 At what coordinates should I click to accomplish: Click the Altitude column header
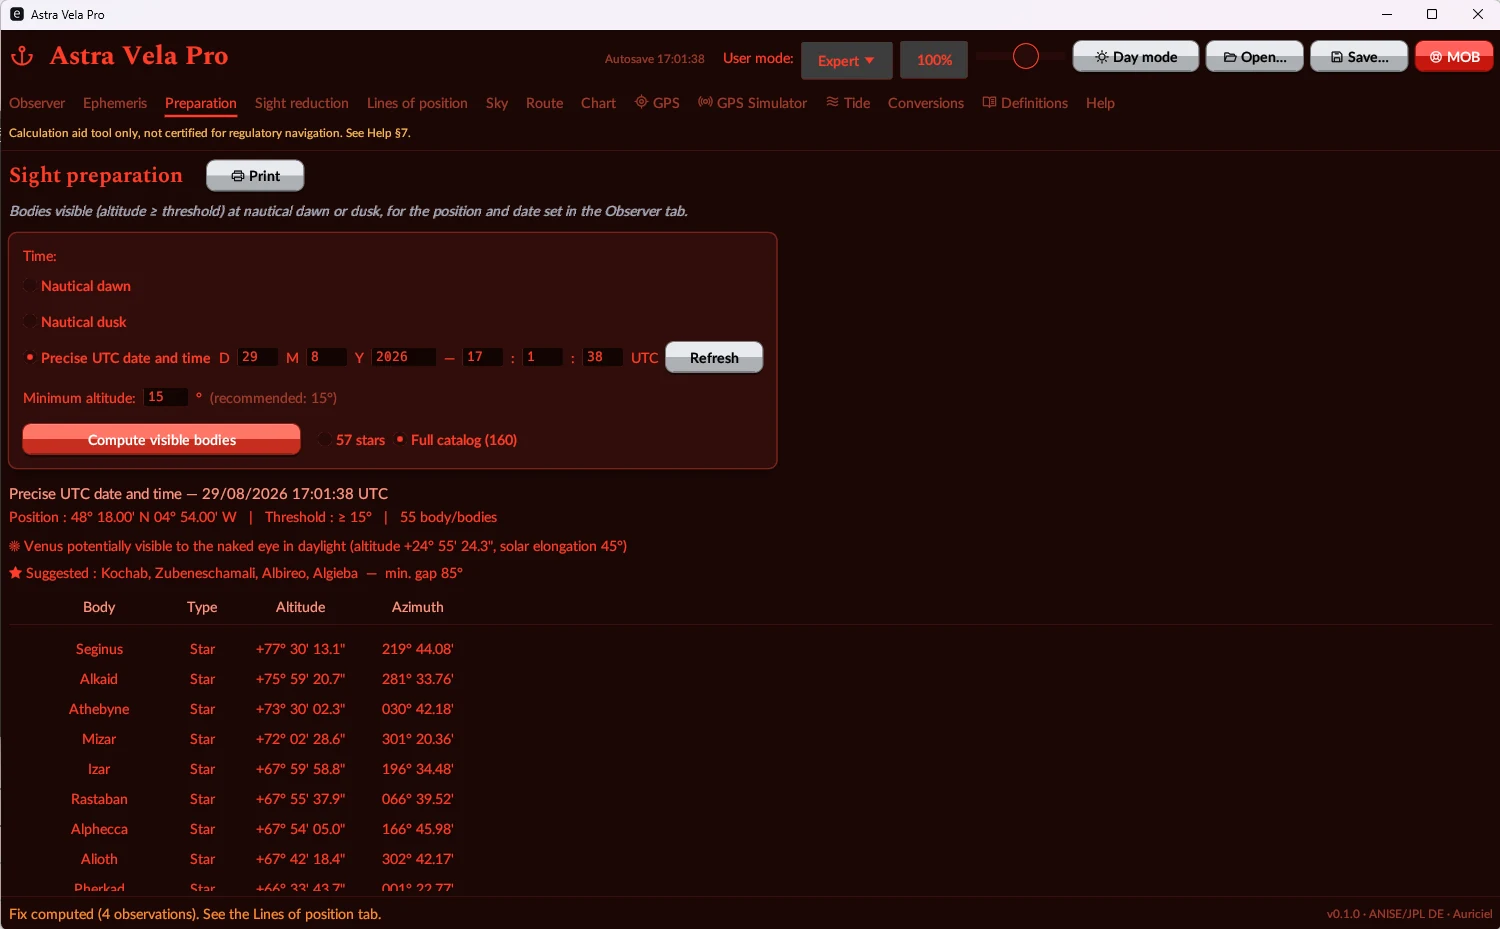301,607
